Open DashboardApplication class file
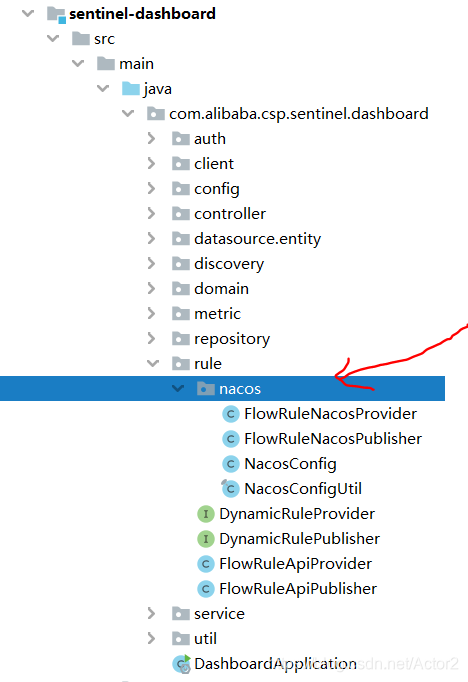Viewport: 468px width, 682px height. pos(275,664)
